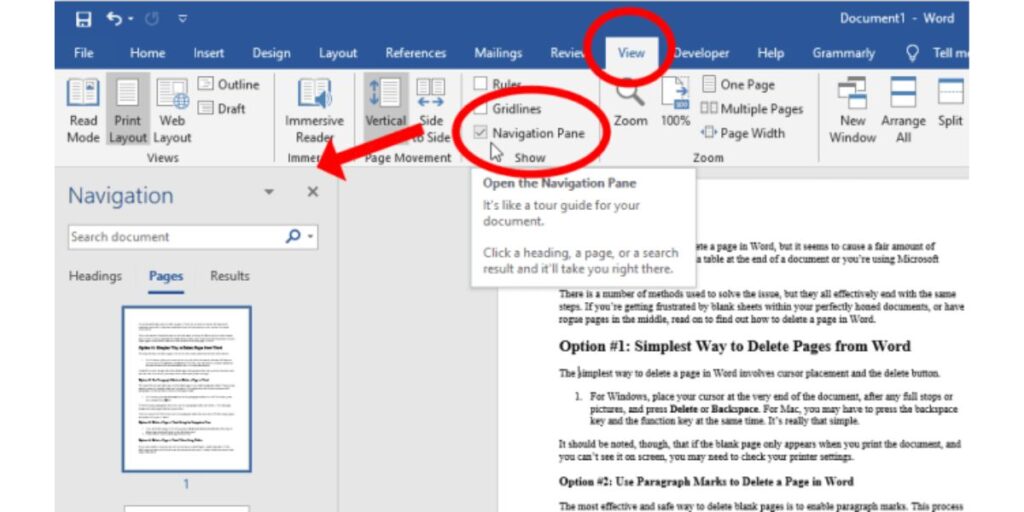Click the Redo icon in quick access
This screenshot has width=1024, height=512.
[x=152, y=20]
